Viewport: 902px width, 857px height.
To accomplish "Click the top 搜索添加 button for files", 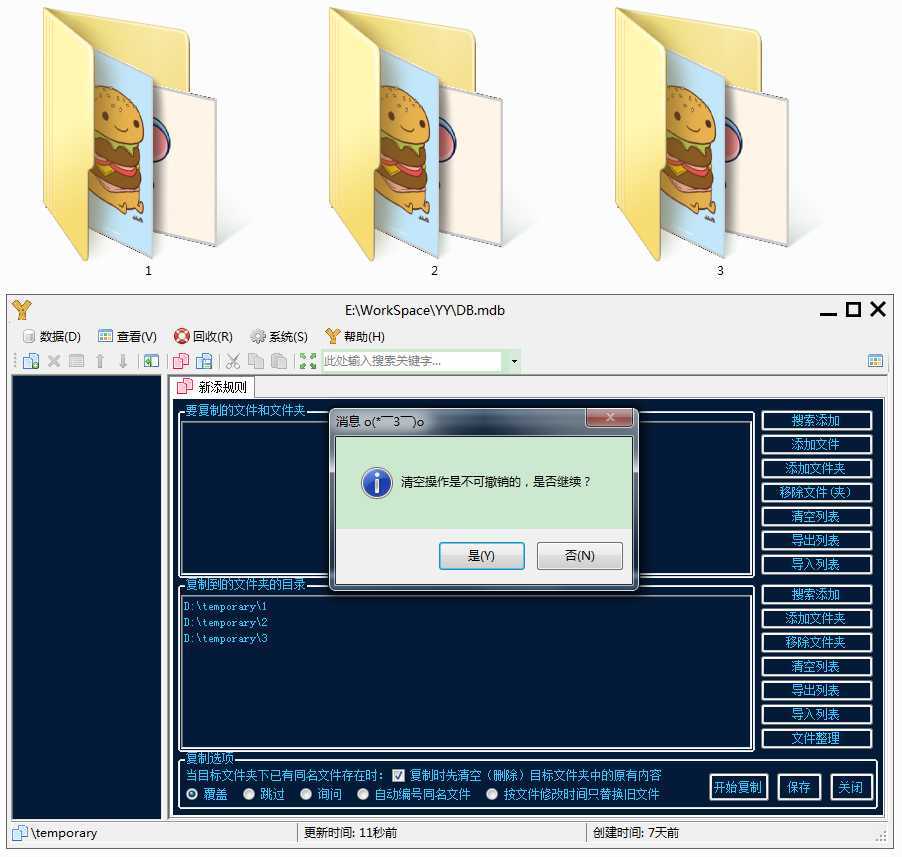I will point(816,420).
